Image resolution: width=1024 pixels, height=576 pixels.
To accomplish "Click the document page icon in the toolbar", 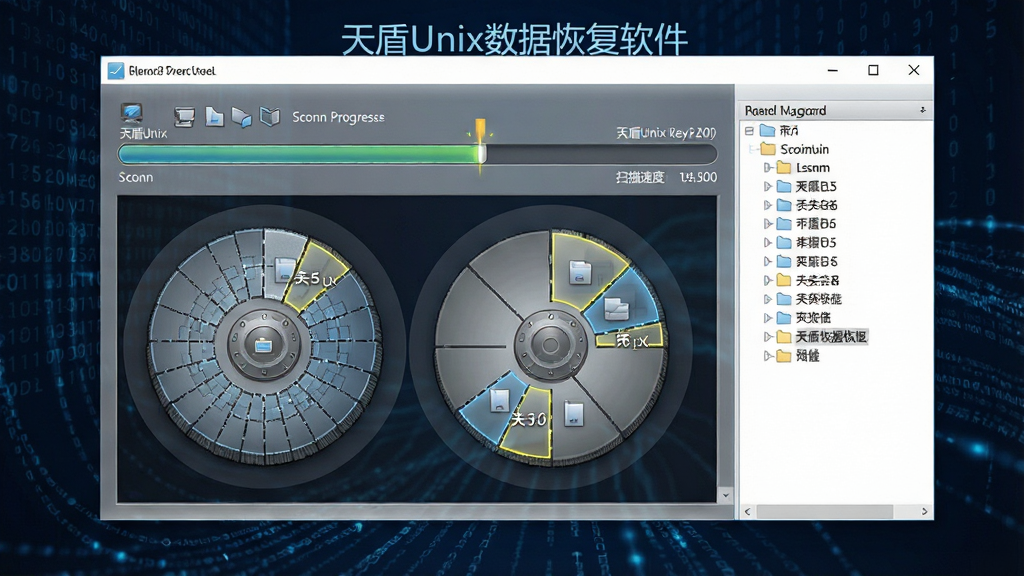I will click(214, 117).
